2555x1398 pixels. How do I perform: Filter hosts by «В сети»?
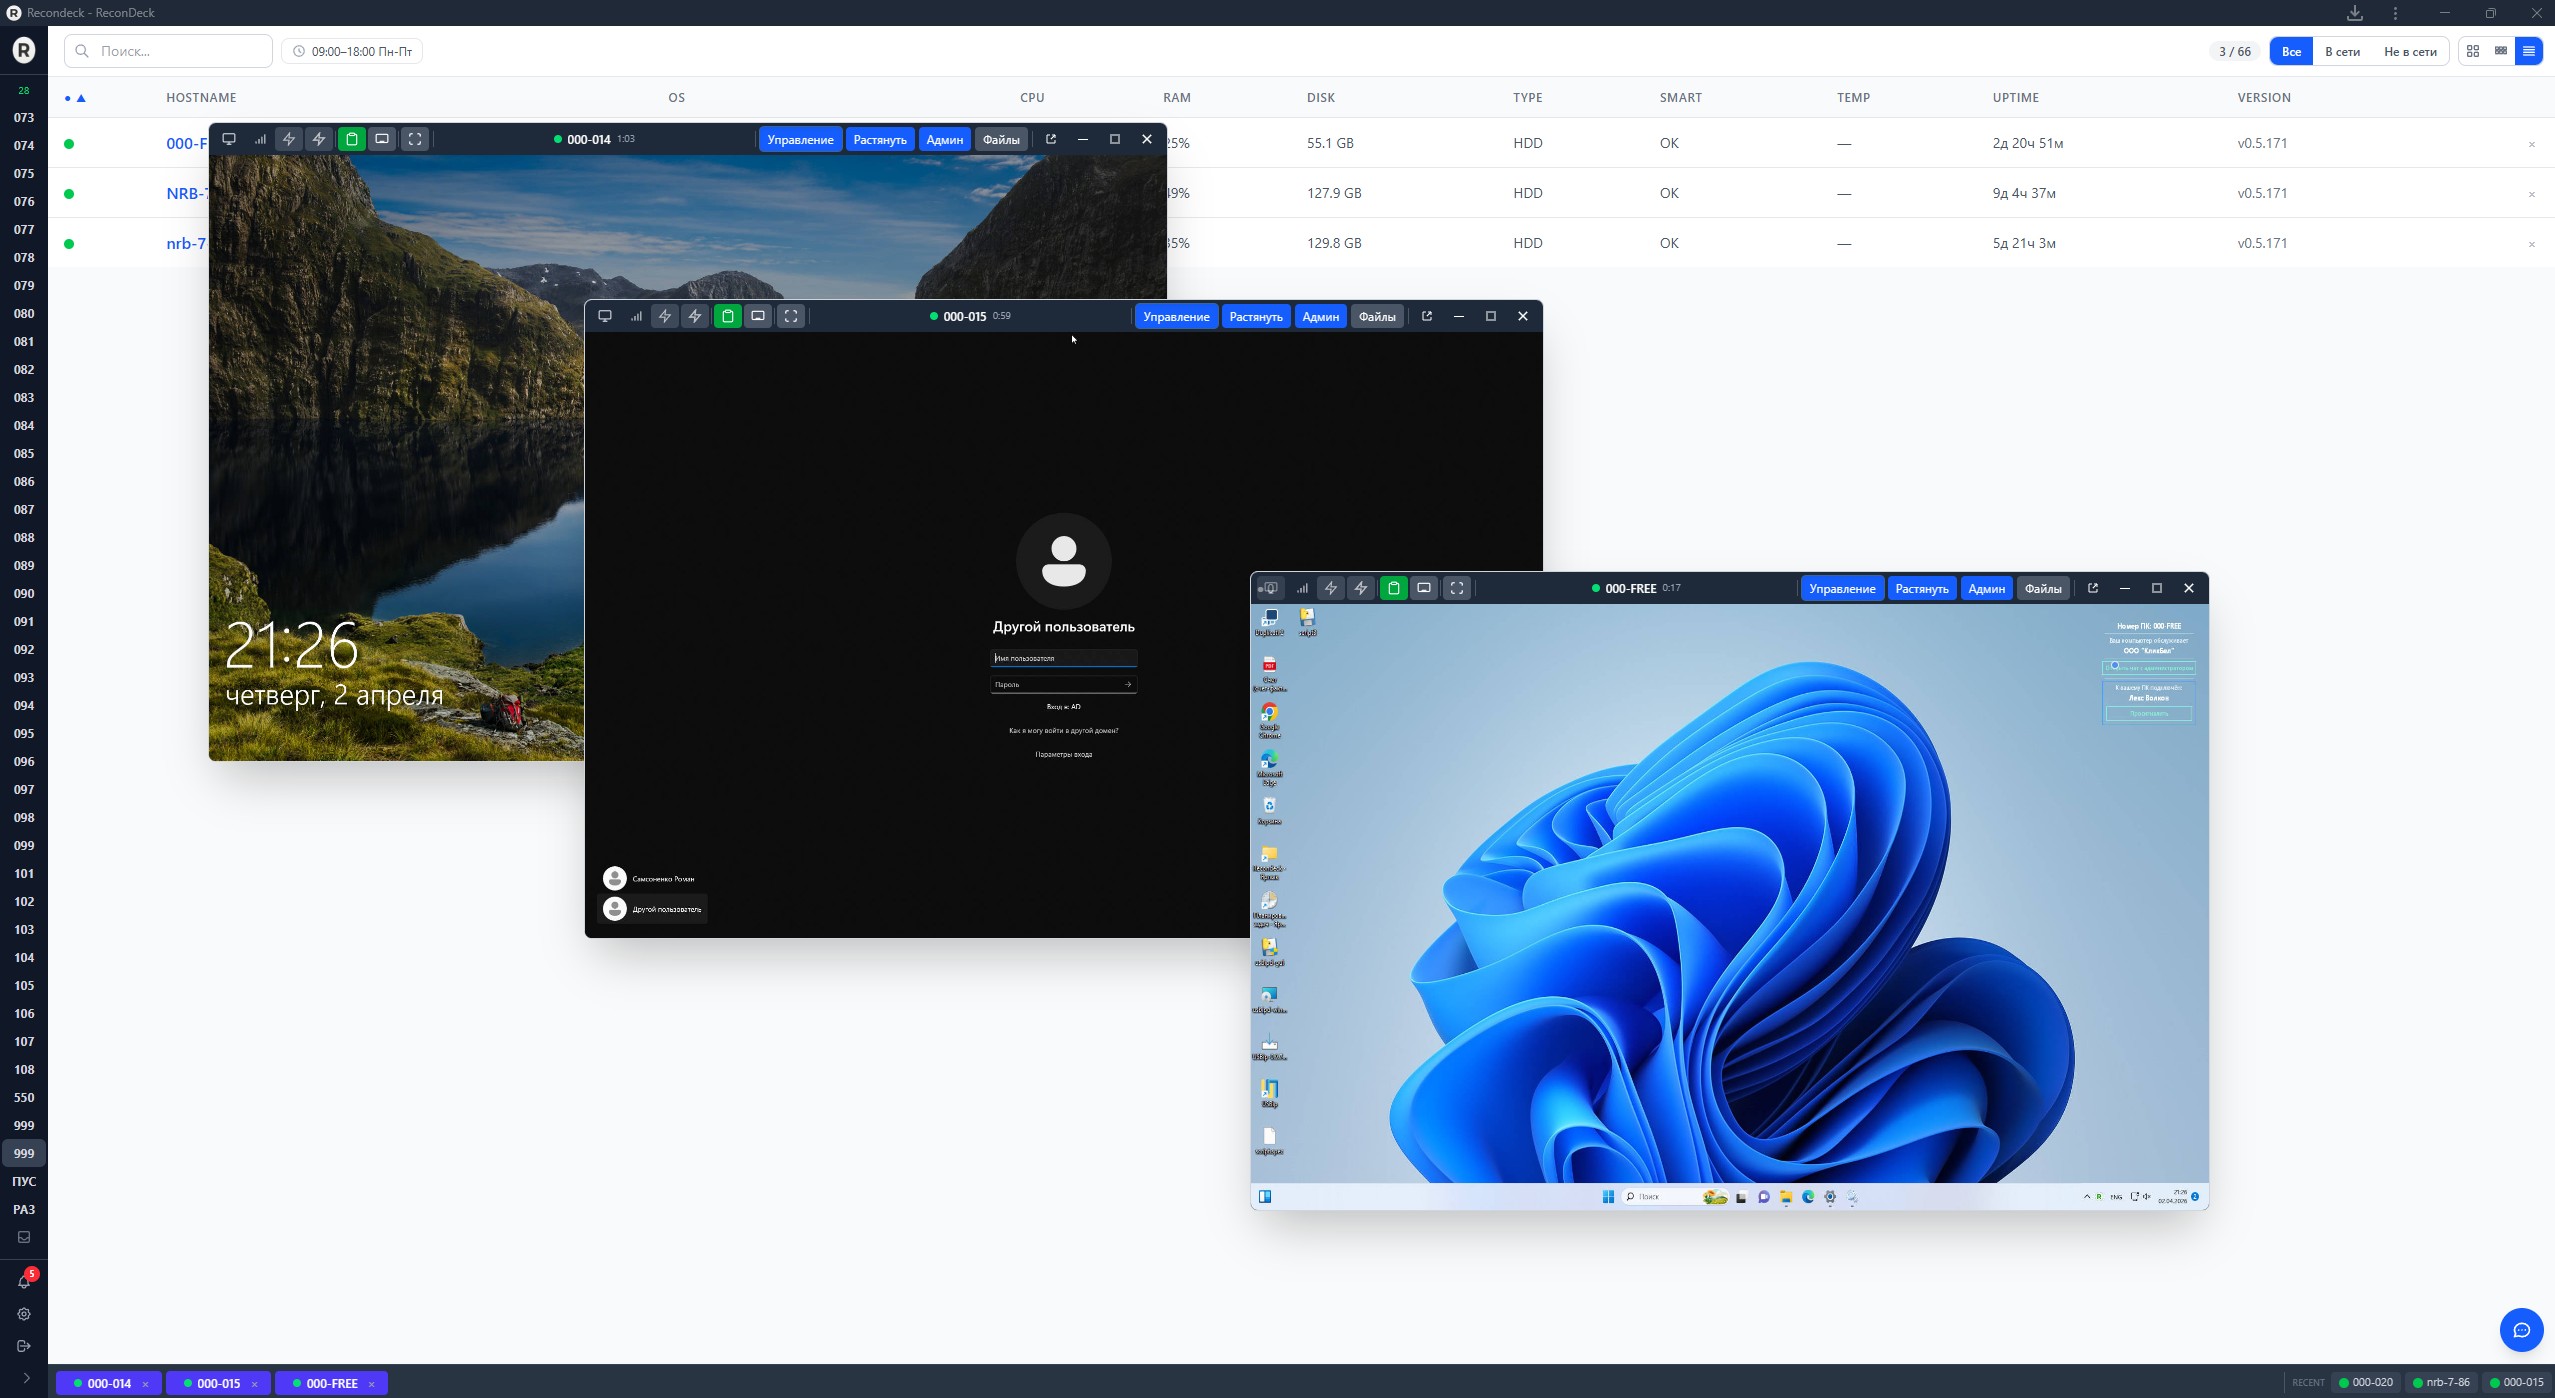pyautogui.click(x=2342, y=51)
